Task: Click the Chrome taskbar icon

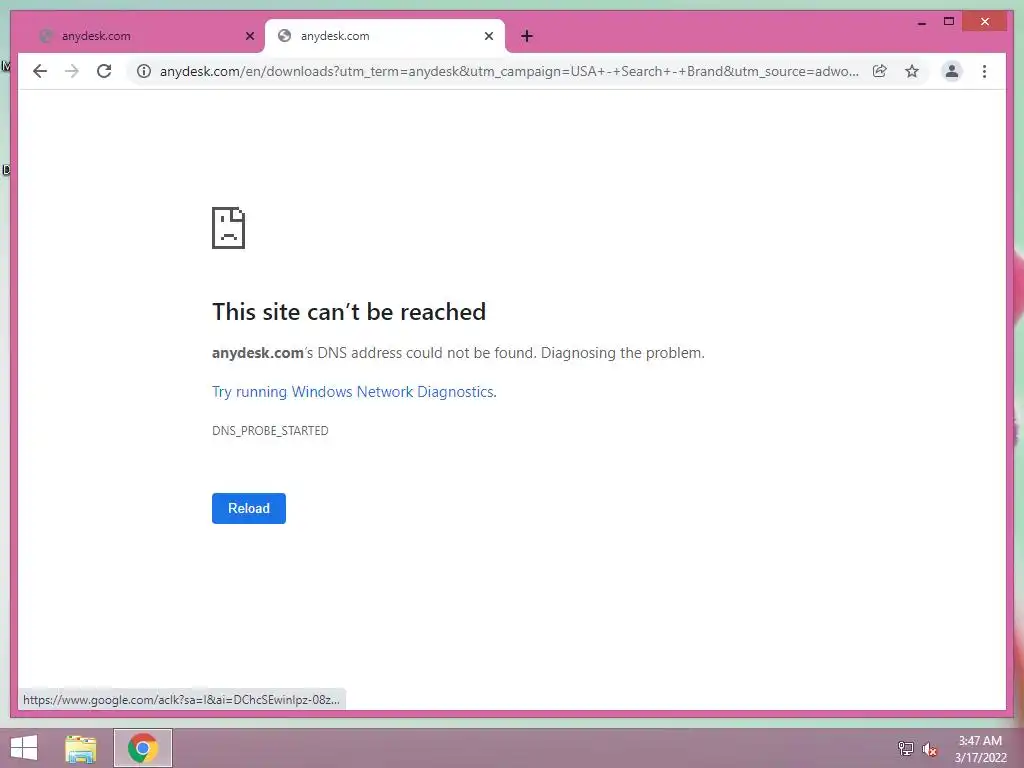Action: point(143,748)
